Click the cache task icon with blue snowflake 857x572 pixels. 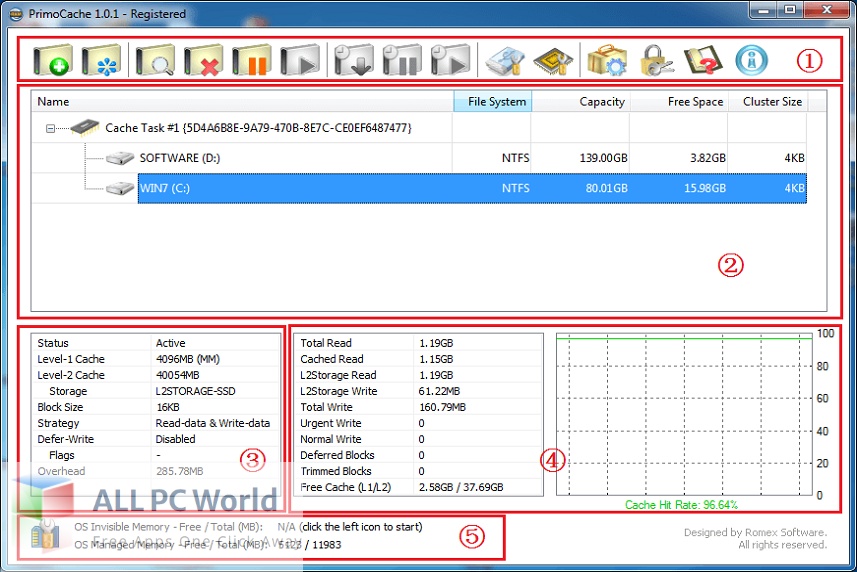(x=101, y=60)
